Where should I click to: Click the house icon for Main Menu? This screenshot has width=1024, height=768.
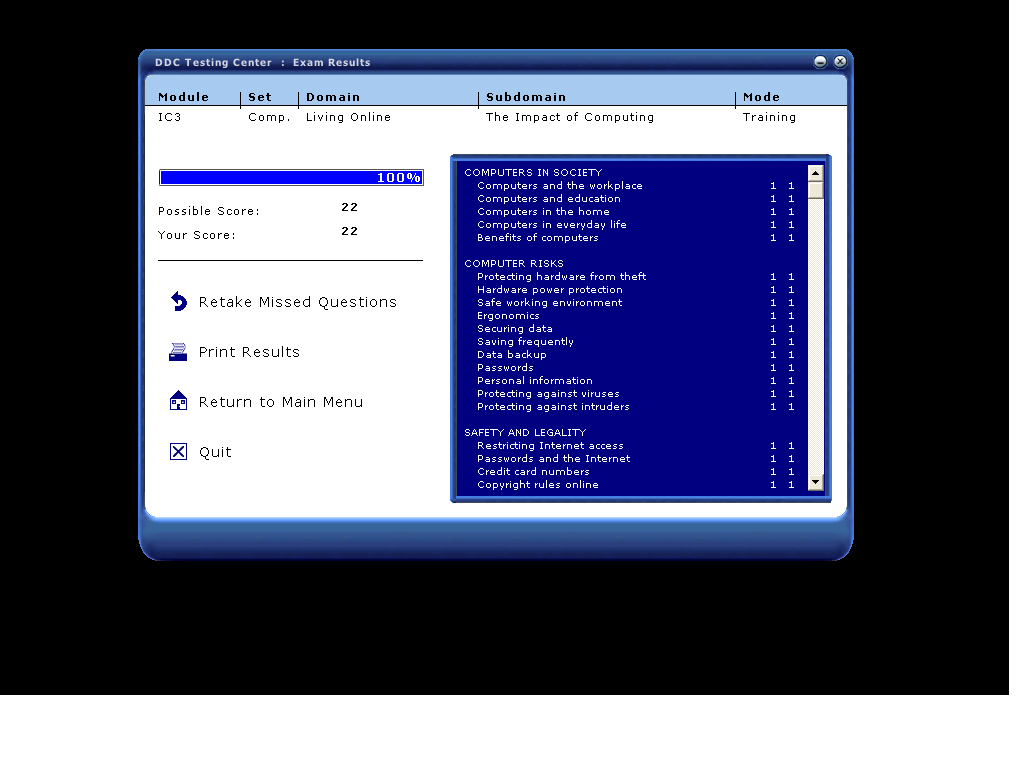click(x=178, y=401)
